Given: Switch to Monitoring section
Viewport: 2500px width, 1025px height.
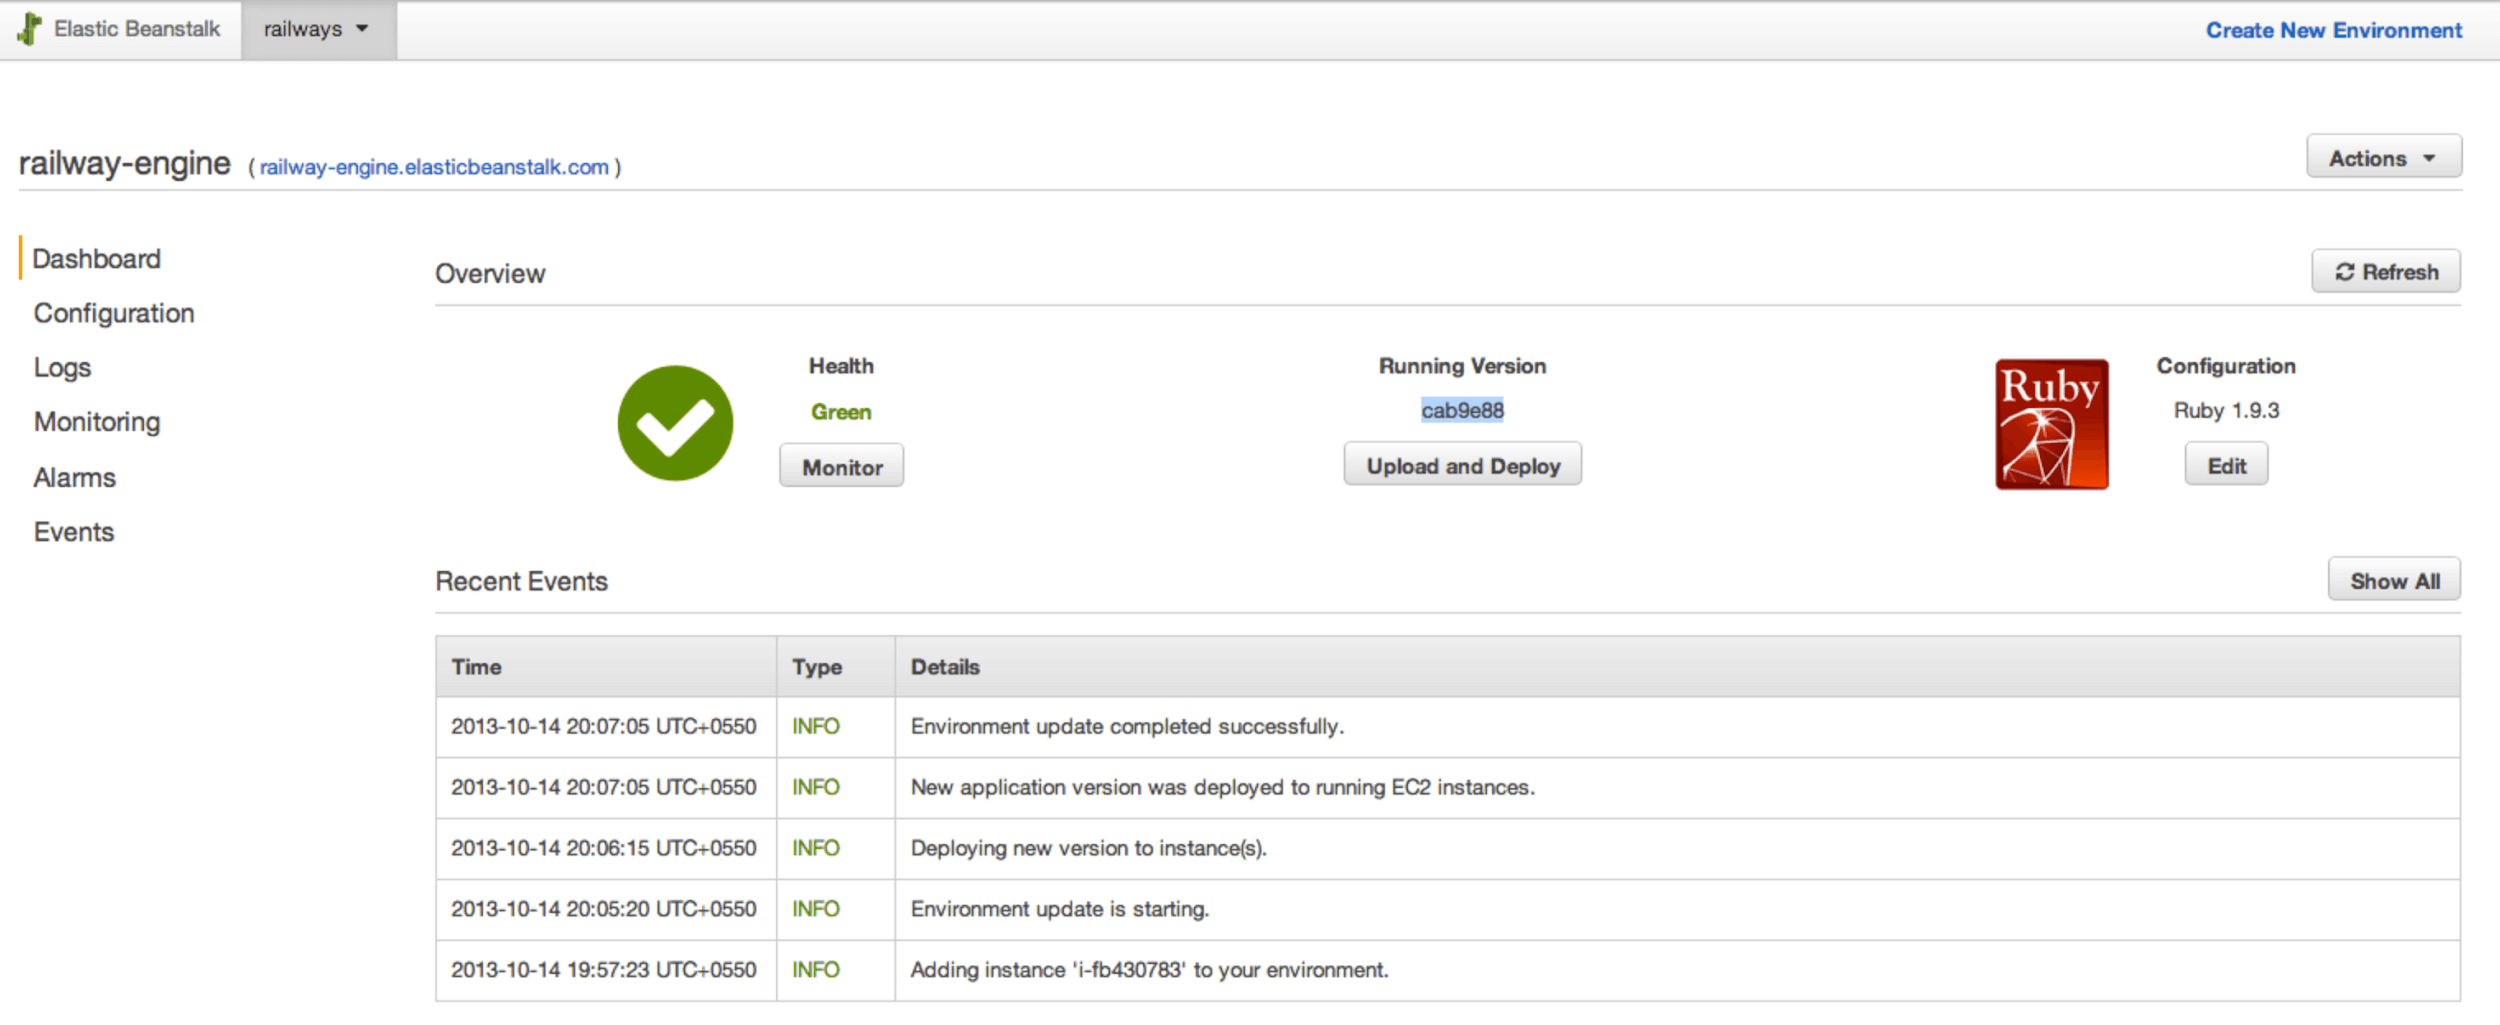Looking at the screenshot, I should 97,422.
